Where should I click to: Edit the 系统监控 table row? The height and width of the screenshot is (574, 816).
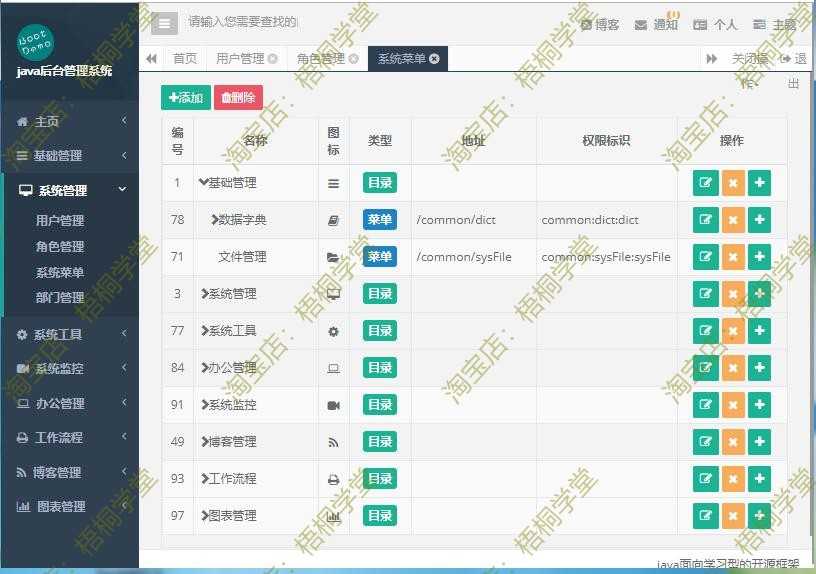[x=705, y=404]
